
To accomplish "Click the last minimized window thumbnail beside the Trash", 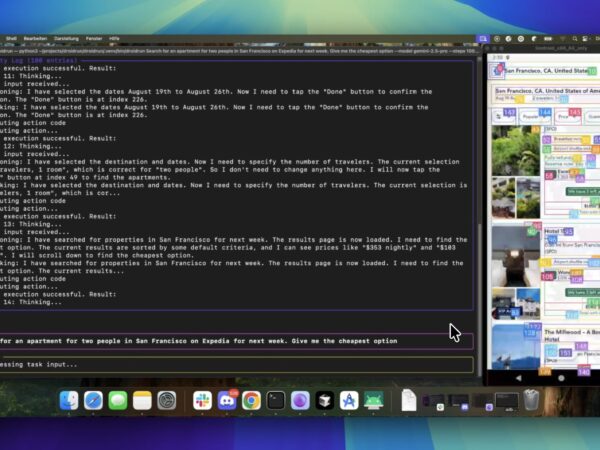I will (507, 401).
